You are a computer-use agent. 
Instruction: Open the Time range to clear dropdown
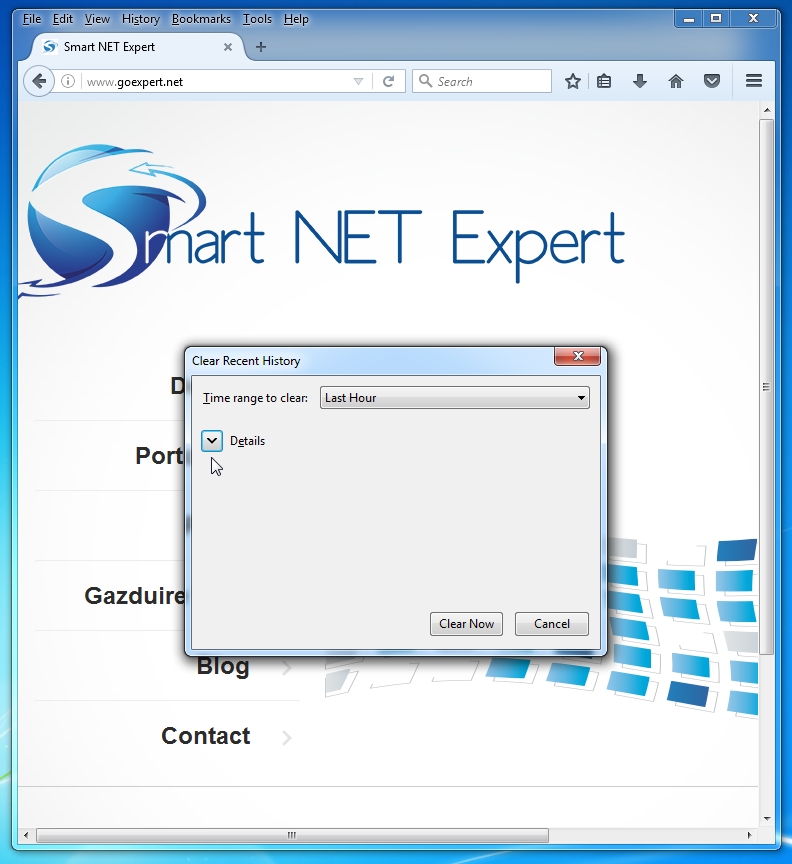pos(455,398)
